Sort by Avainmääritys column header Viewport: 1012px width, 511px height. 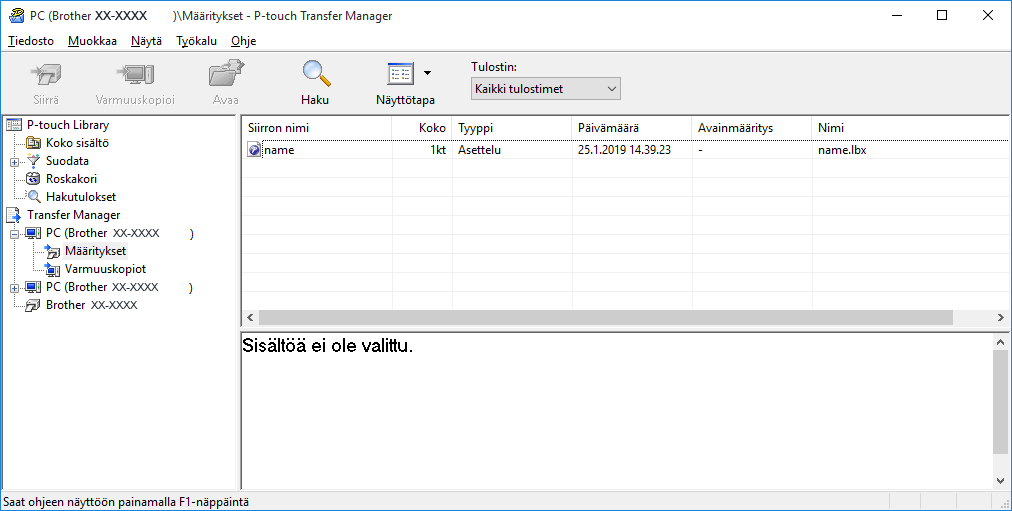(752, 128)
